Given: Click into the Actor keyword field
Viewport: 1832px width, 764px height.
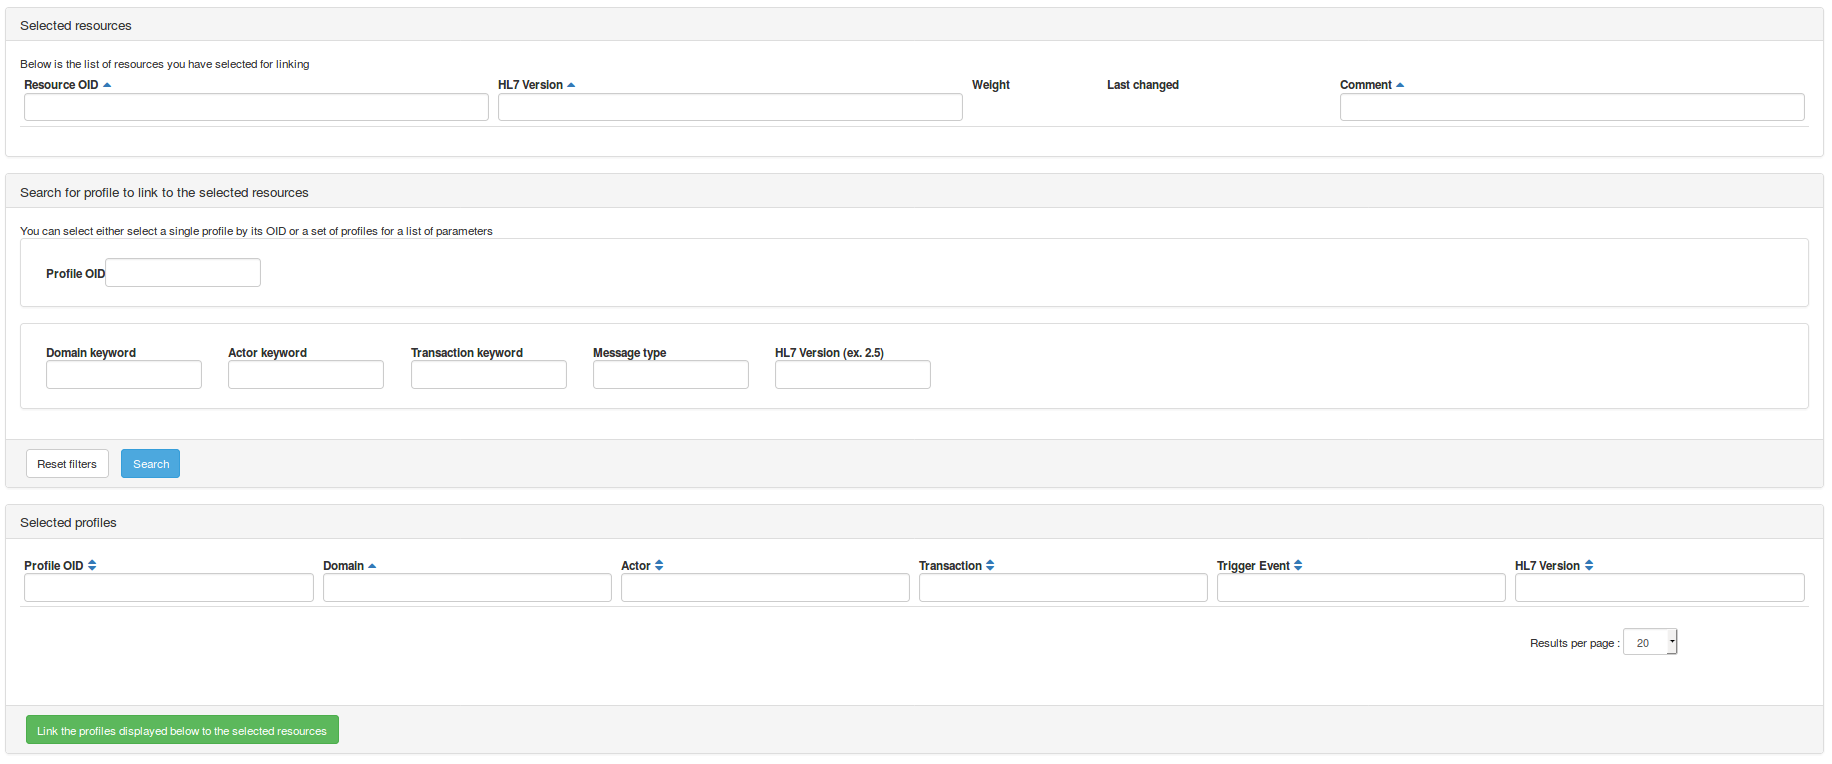Looking at the screenshot, I should click(x=306, y=375).
